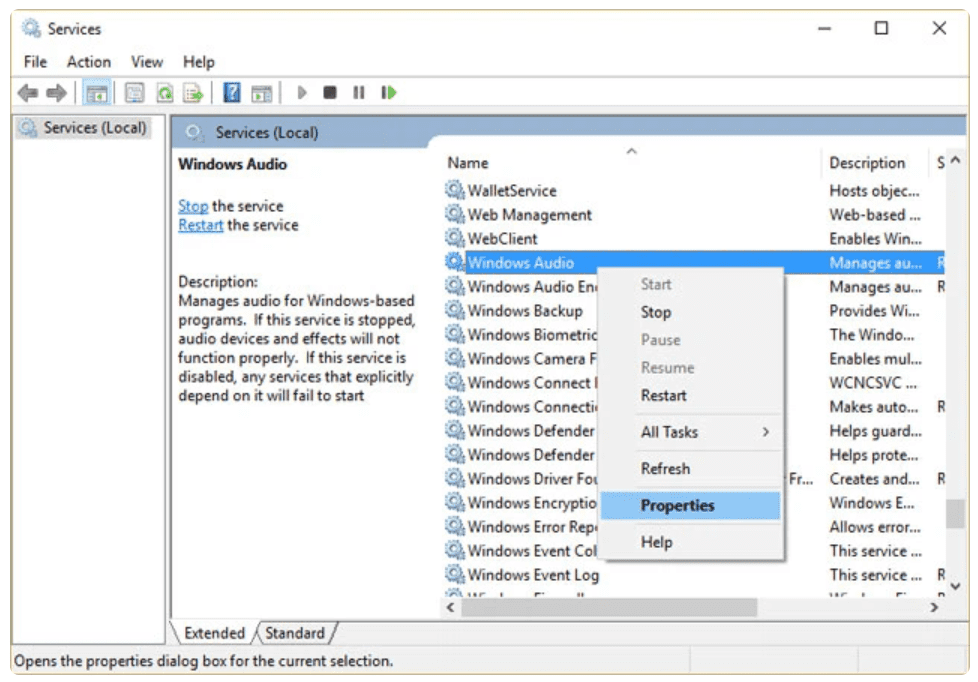Select Restart from the context menu

click(663, 396)
